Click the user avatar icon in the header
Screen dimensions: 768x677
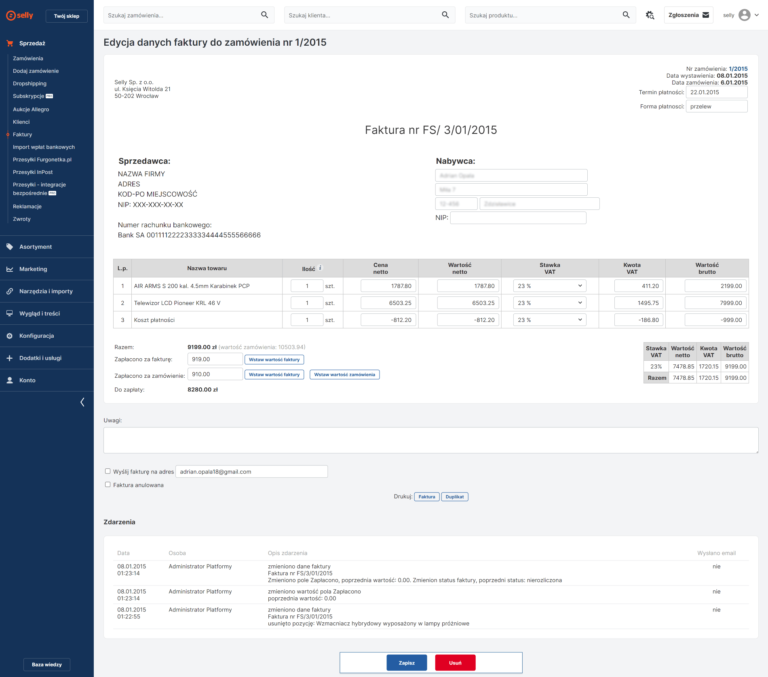744,16
